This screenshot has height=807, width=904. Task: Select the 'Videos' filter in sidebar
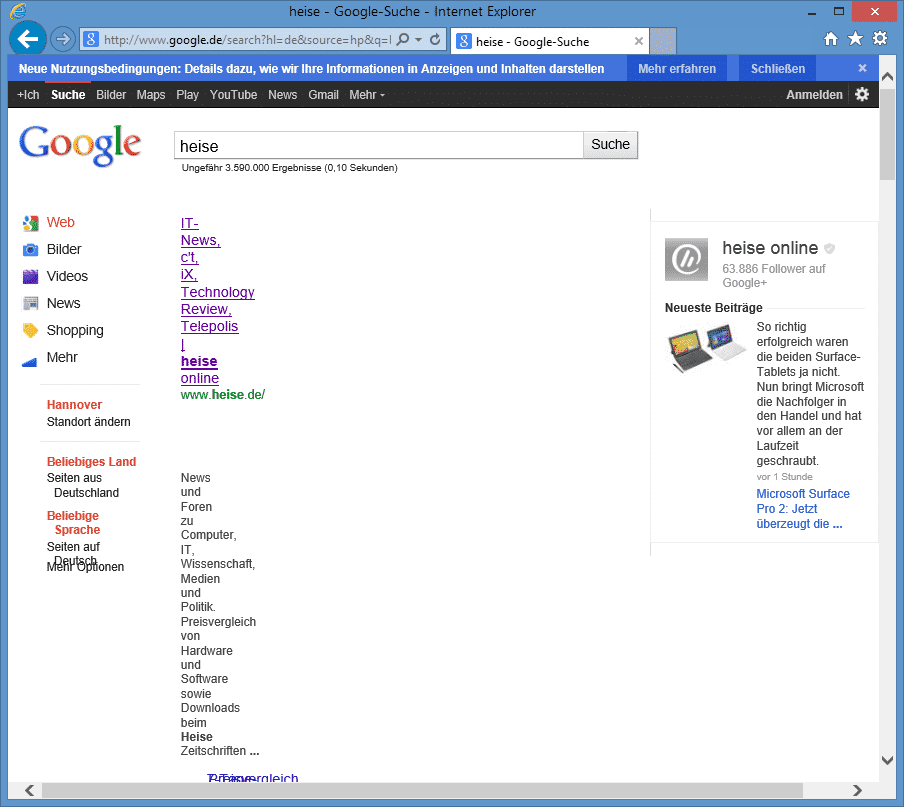coord(67,276)
